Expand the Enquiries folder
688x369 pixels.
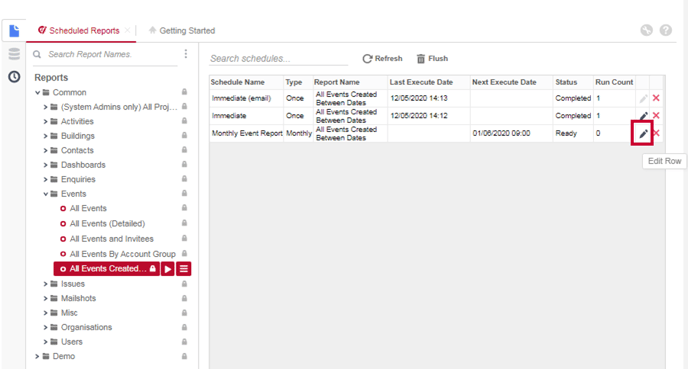pyautogui.click(x=45, y=179)
